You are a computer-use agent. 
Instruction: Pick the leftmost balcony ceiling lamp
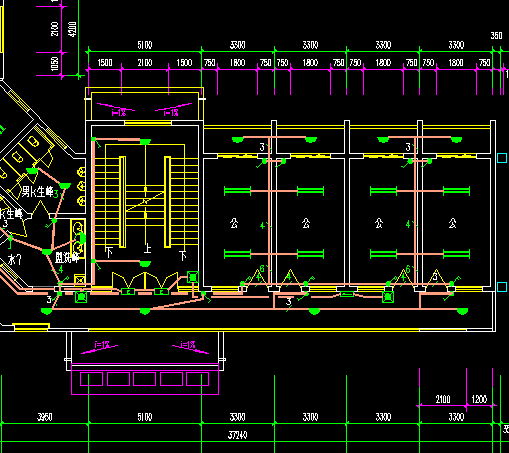(237, 140)
